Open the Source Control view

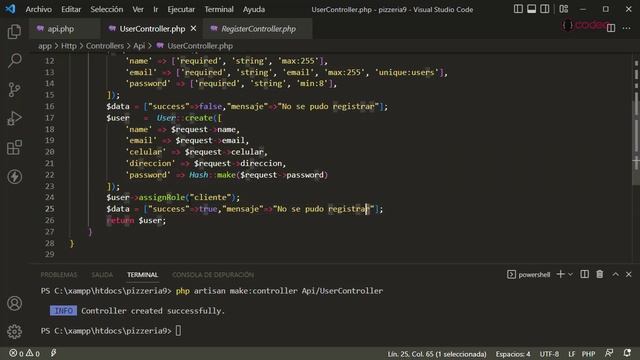(14, 89)
